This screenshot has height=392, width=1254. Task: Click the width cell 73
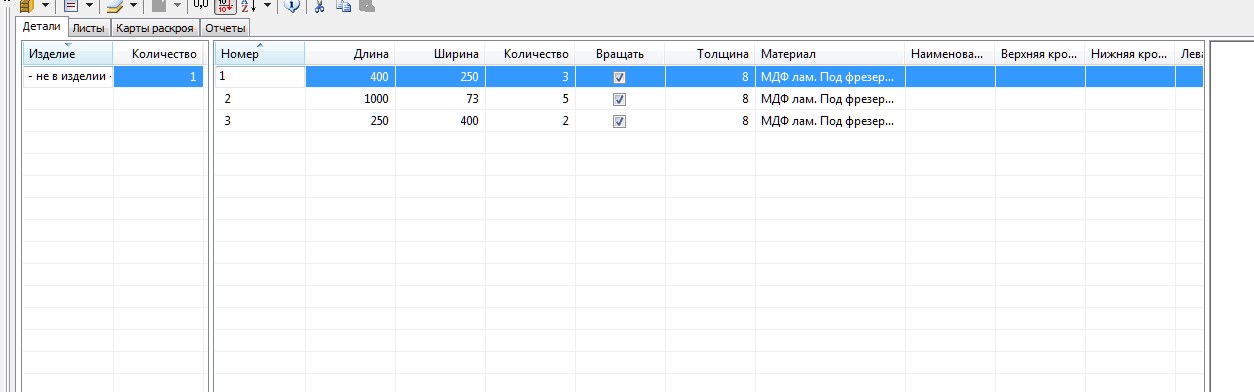pos(440,99)
